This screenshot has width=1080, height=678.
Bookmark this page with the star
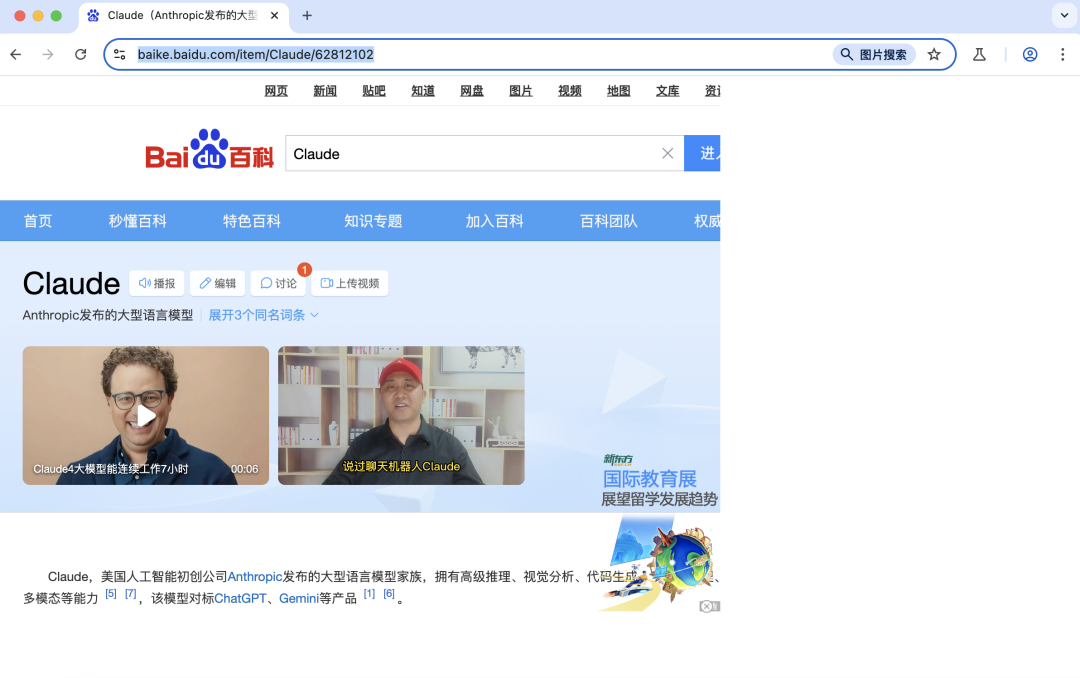pos(934,54)
